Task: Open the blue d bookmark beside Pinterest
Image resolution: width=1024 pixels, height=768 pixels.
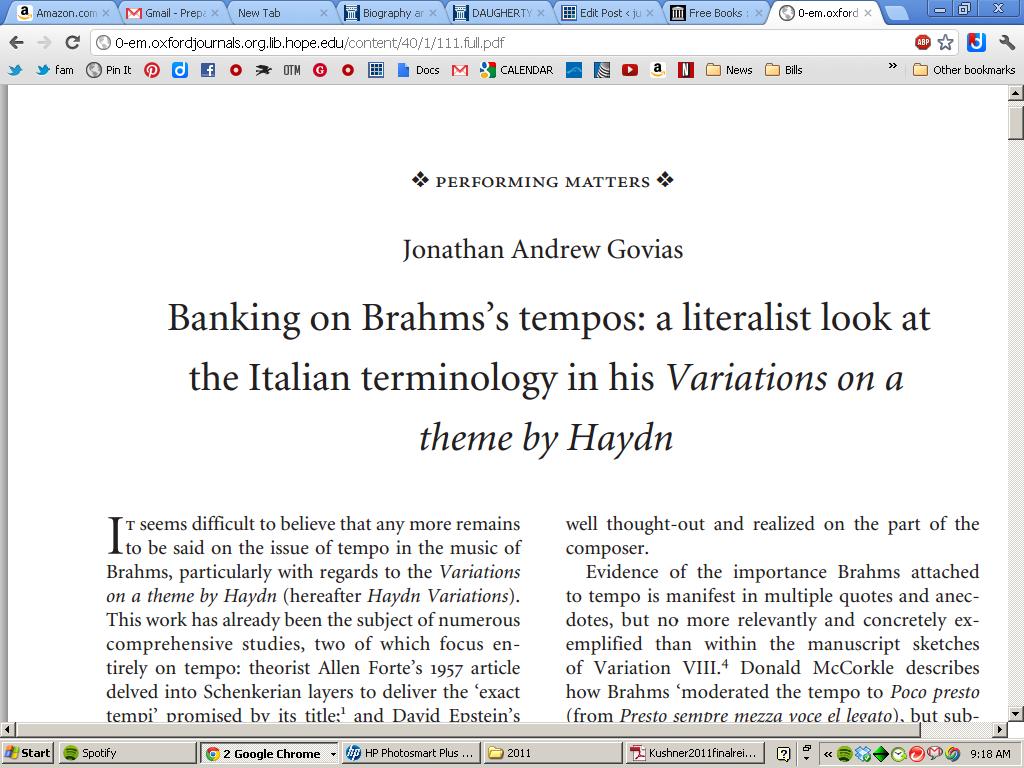Action: 180,70
